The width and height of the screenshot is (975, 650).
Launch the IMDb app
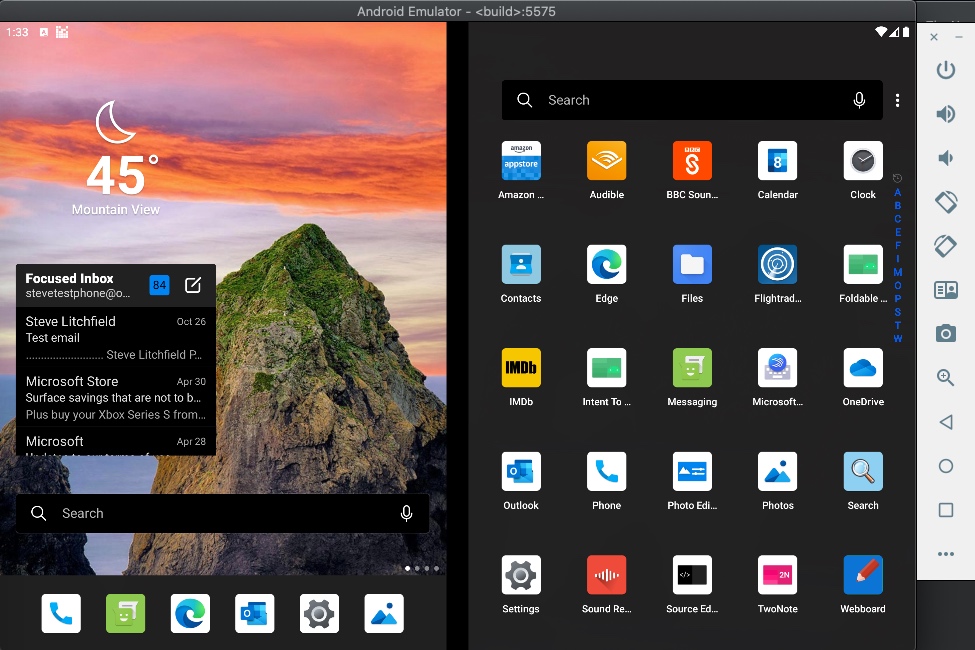(521, 368)
